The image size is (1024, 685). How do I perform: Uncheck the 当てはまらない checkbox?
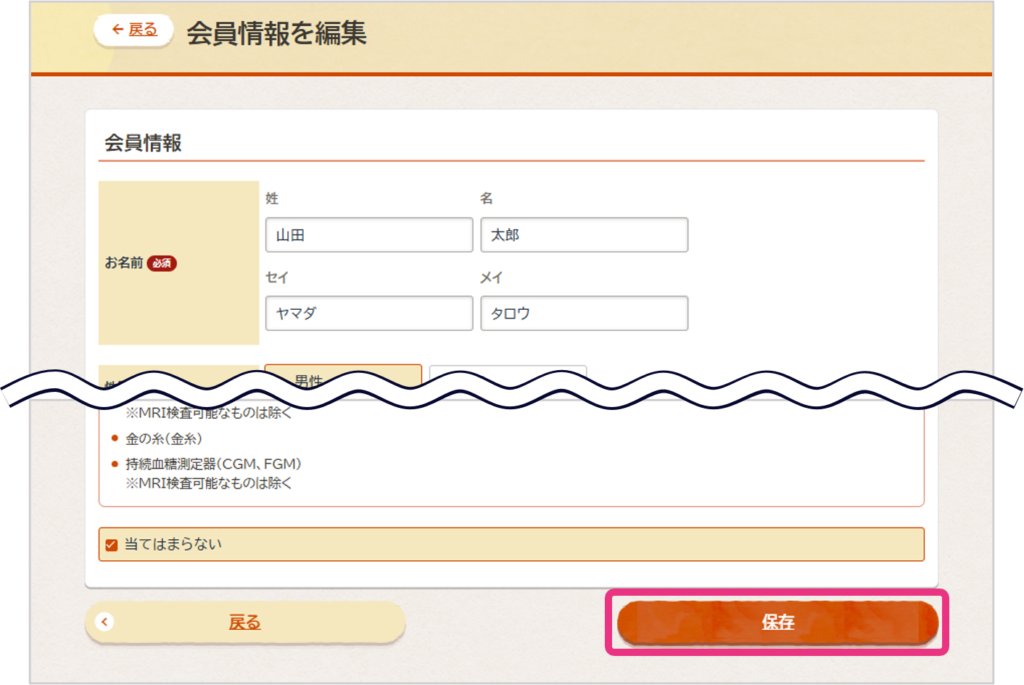pyautogui.click(x=111, y=545)
